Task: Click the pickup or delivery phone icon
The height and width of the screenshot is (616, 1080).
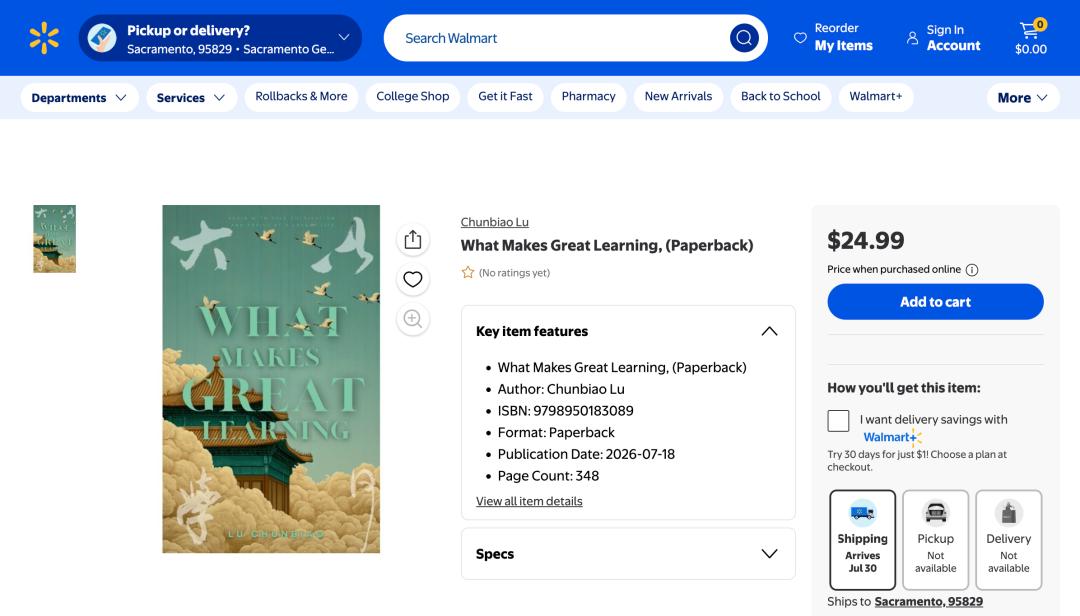Action: [x=102, y=38]
